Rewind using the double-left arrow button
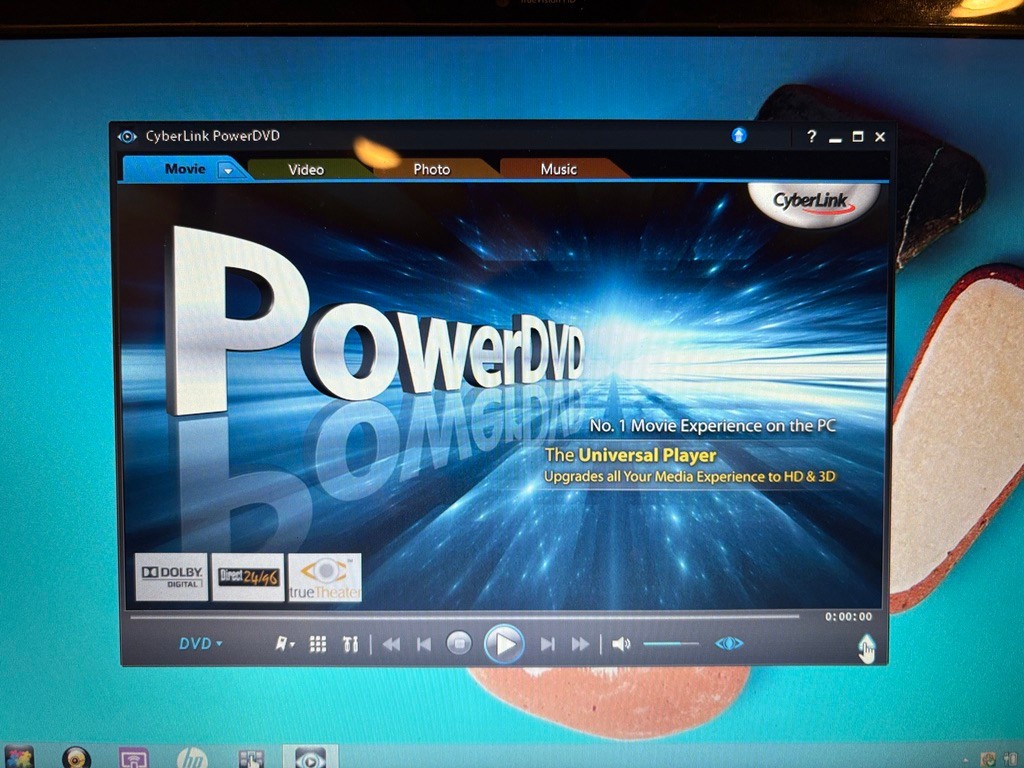The width and height of the screenshot is (1024, 768). 391,645
